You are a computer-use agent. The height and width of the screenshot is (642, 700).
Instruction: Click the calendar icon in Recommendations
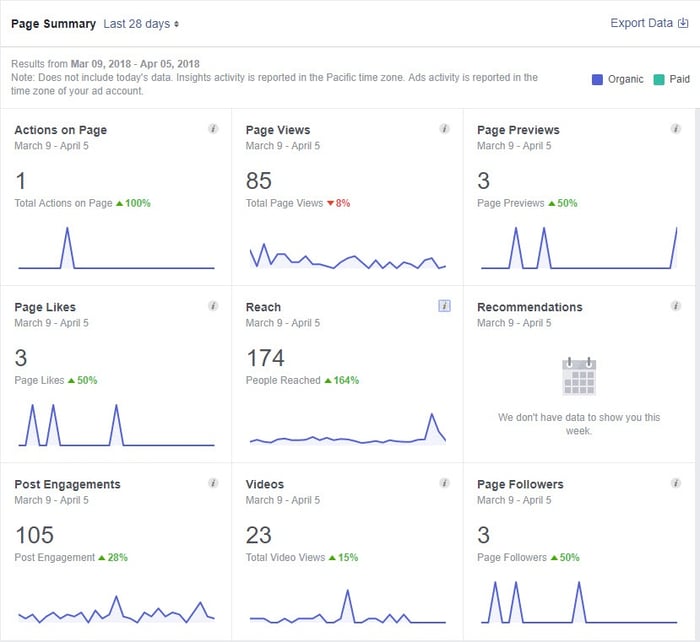click(x=579, y=376)
